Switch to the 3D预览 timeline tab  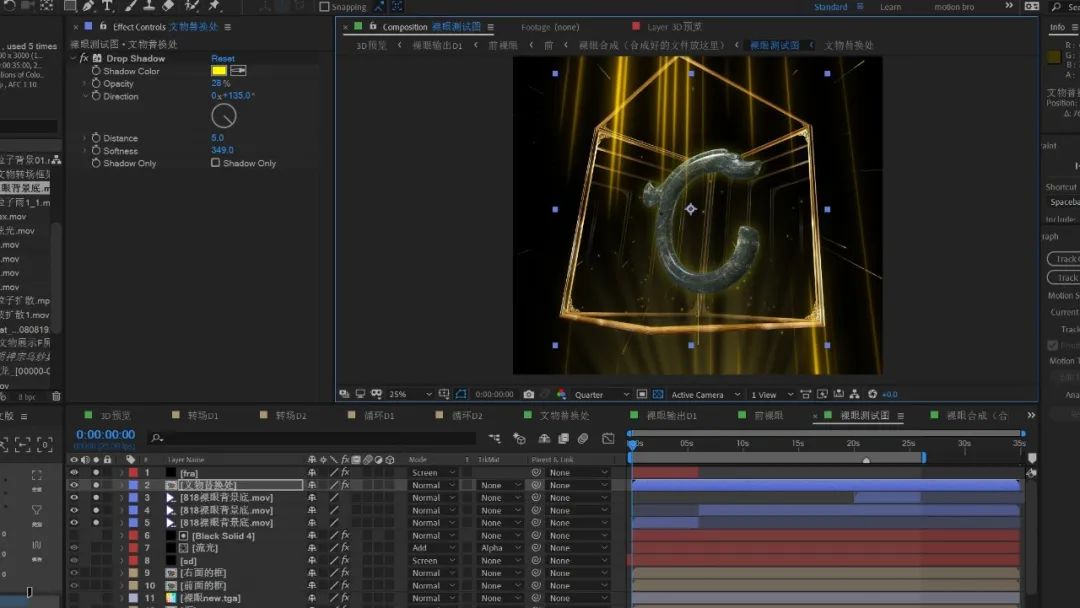coord(115,416)
